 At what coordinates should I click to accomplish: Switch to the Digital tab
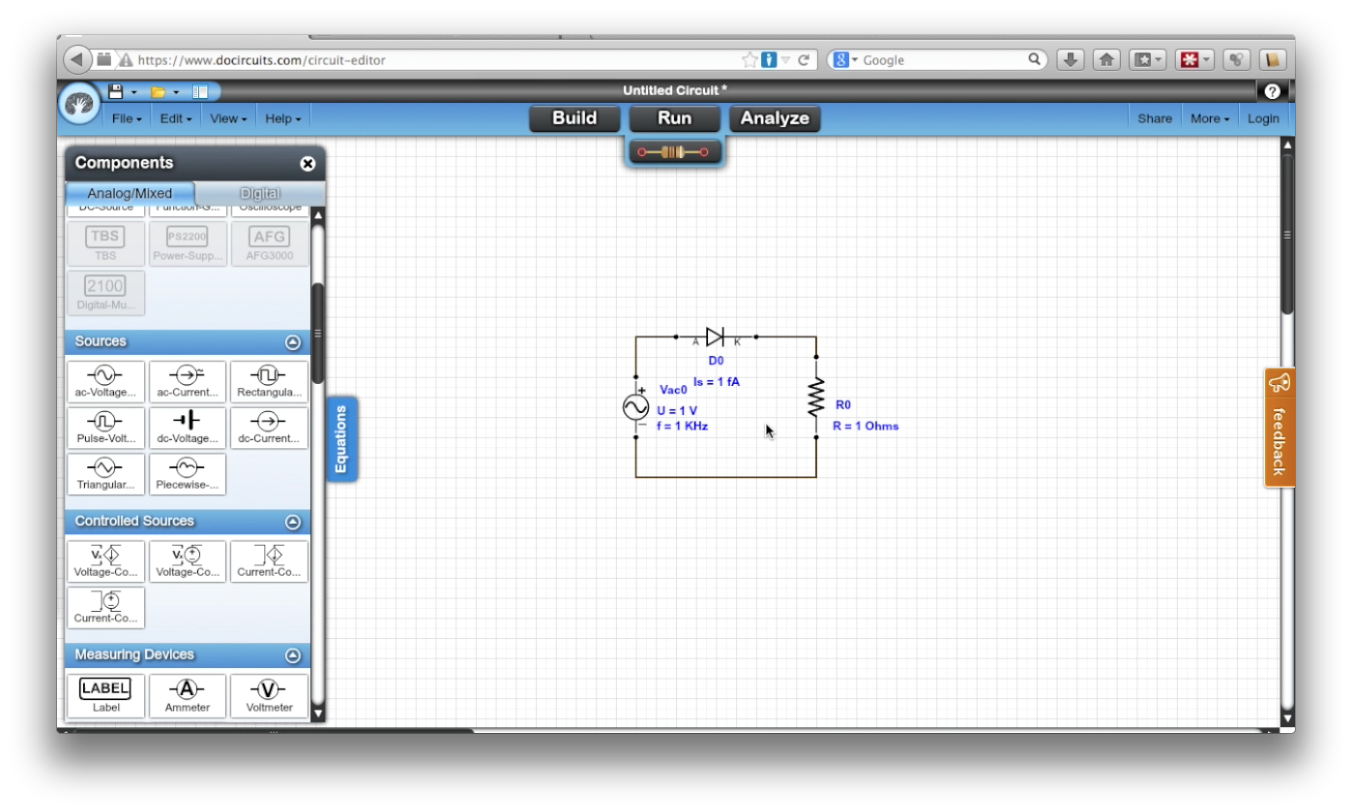pos(260,193)
